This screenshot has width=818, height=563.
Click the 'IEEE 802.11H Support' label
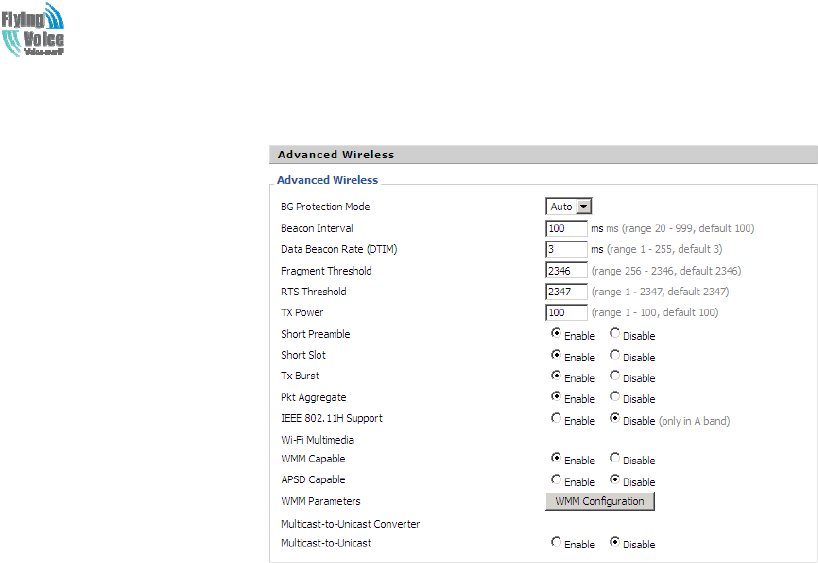(332, 418)
